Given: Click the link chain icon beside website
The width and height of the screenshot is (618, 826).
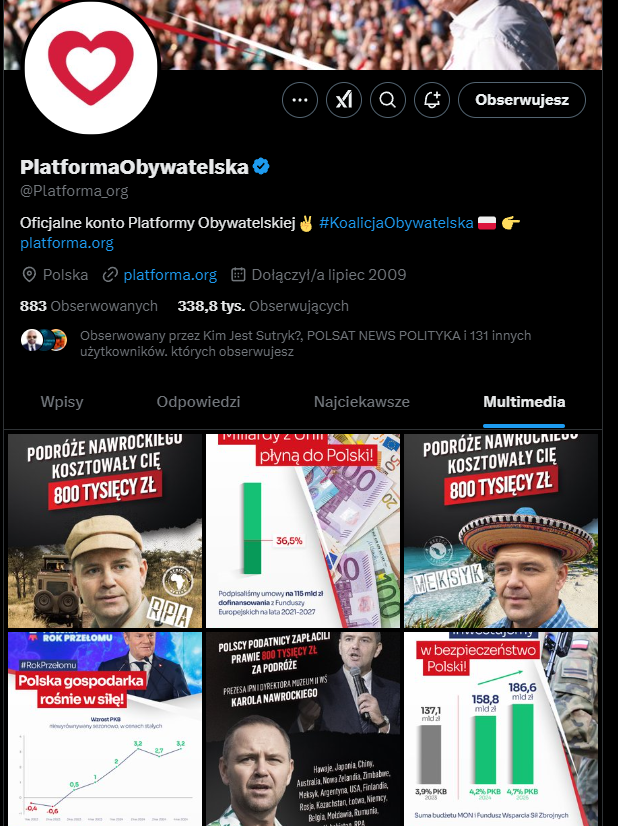Looking at the screenshot, I should click(110, 274).
